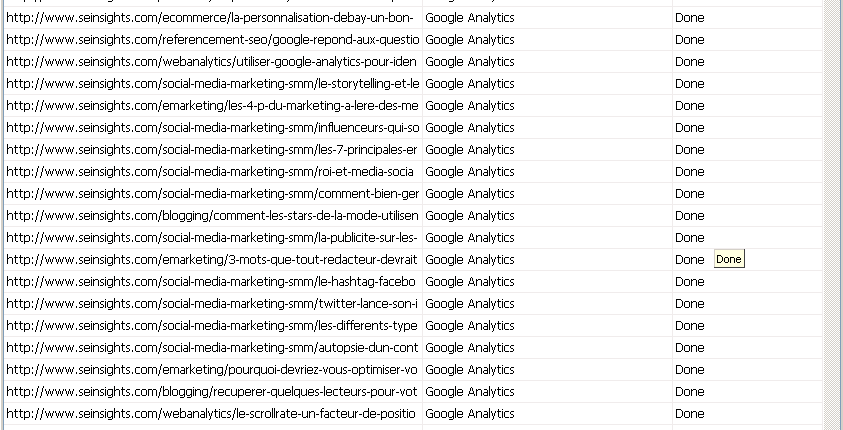
Task: Click Done status in recuperer-quelques-lecteurs row
Action: tap(689, 392)
